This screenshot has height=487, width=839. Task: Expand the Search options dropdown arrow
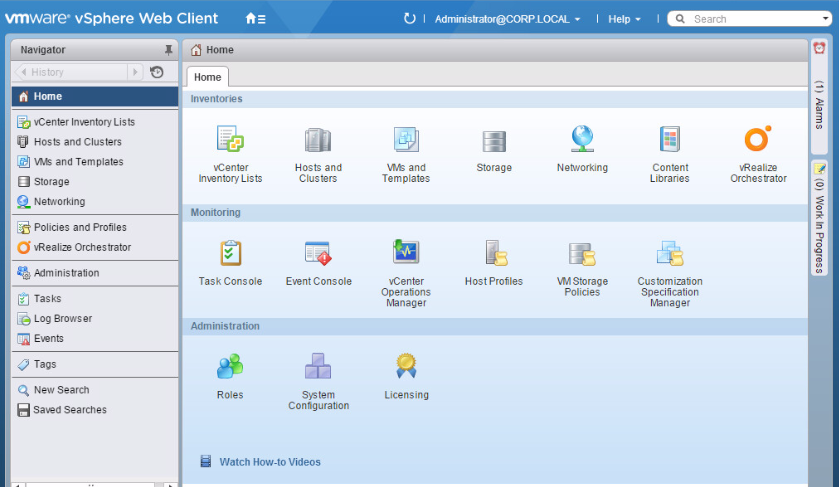[826, 19]
